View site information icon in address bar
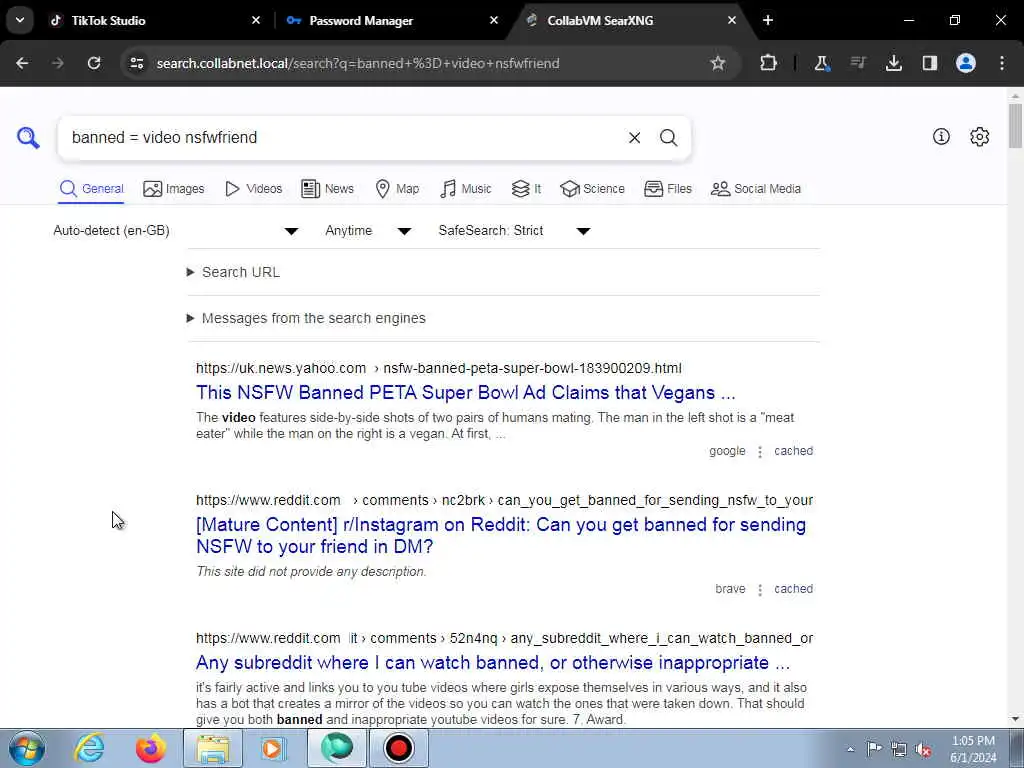Viewport: 1024px width, 768px height. point(136,63)
